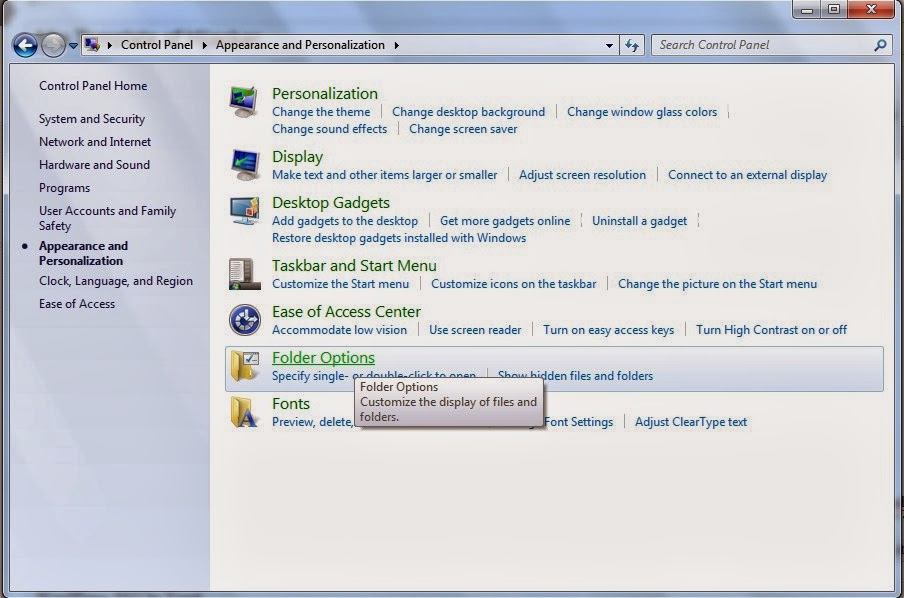Click Connect to an external display

(747, 175)
